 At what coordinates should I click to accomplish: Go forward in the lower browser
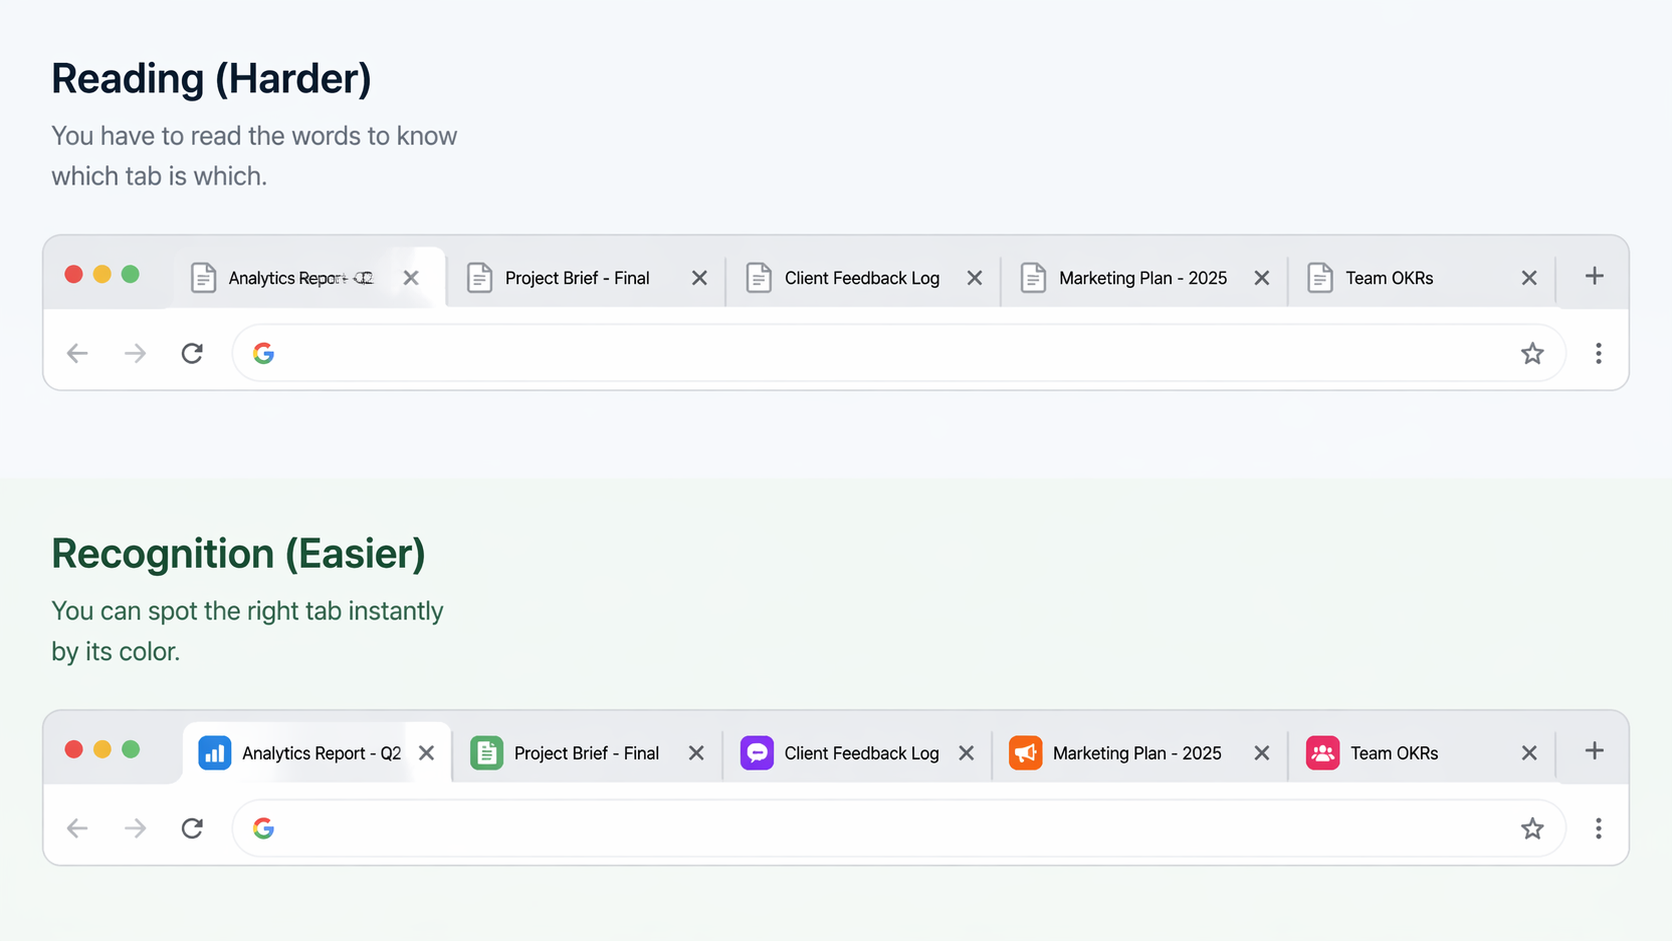(135, 828)
